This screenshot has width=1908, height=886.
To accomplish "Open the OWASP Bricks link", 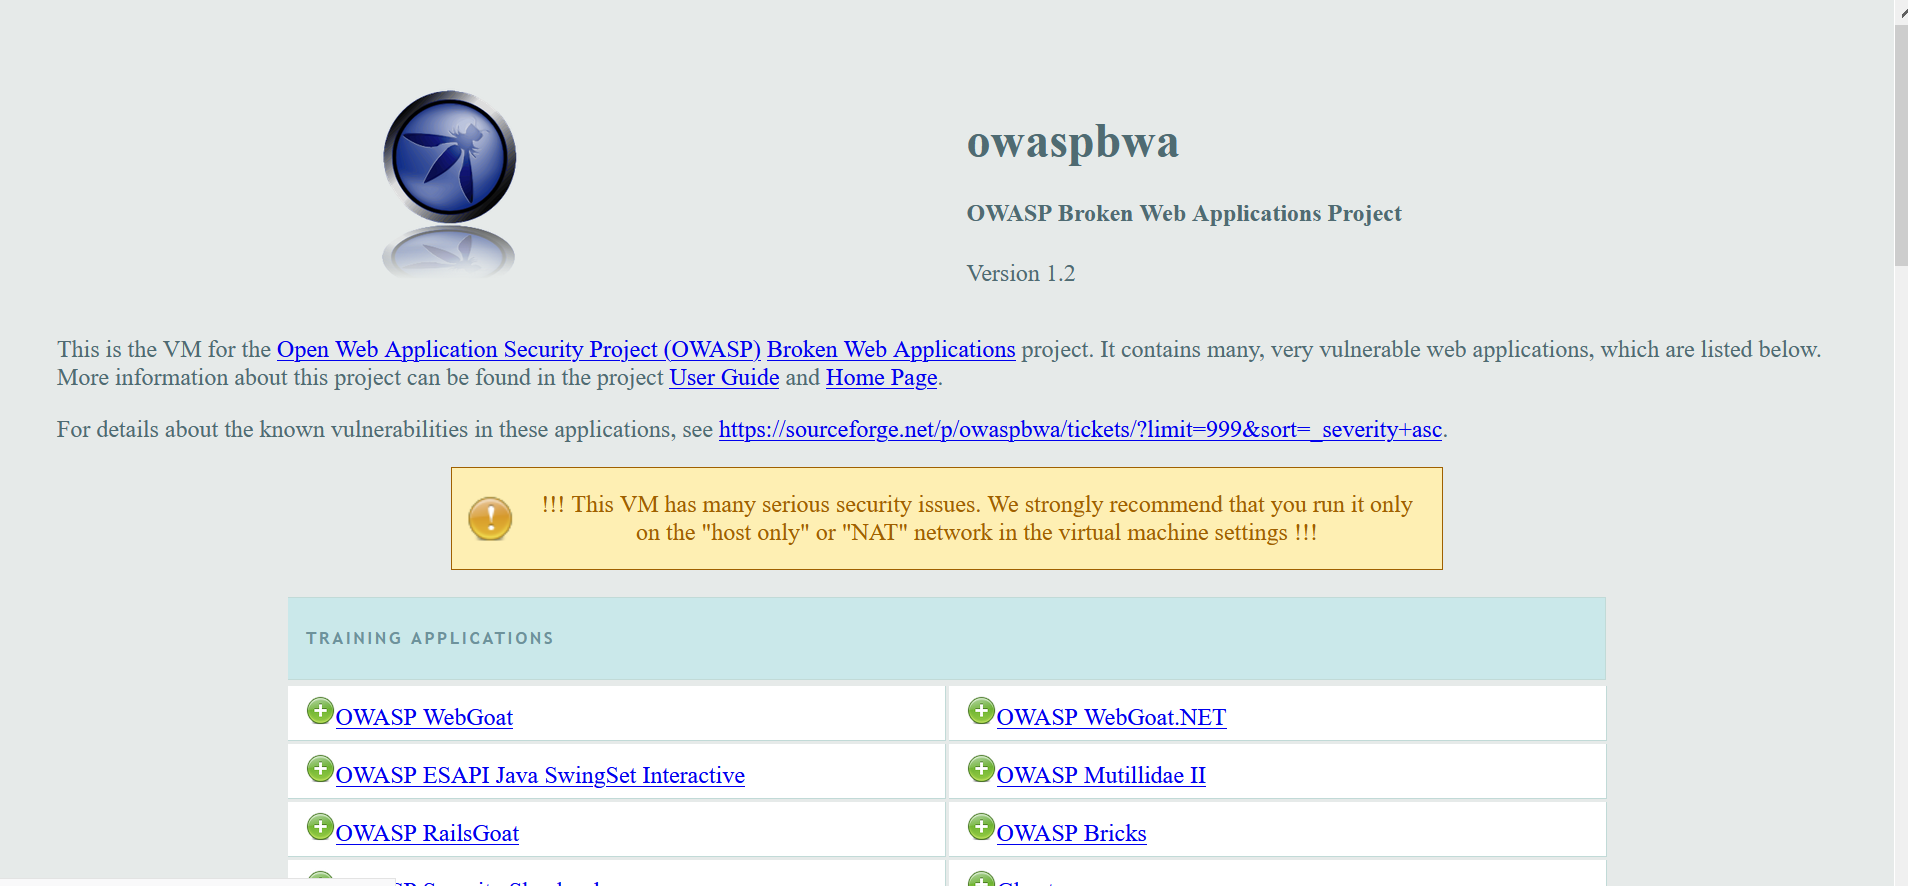I will [x=1071, y=834].
